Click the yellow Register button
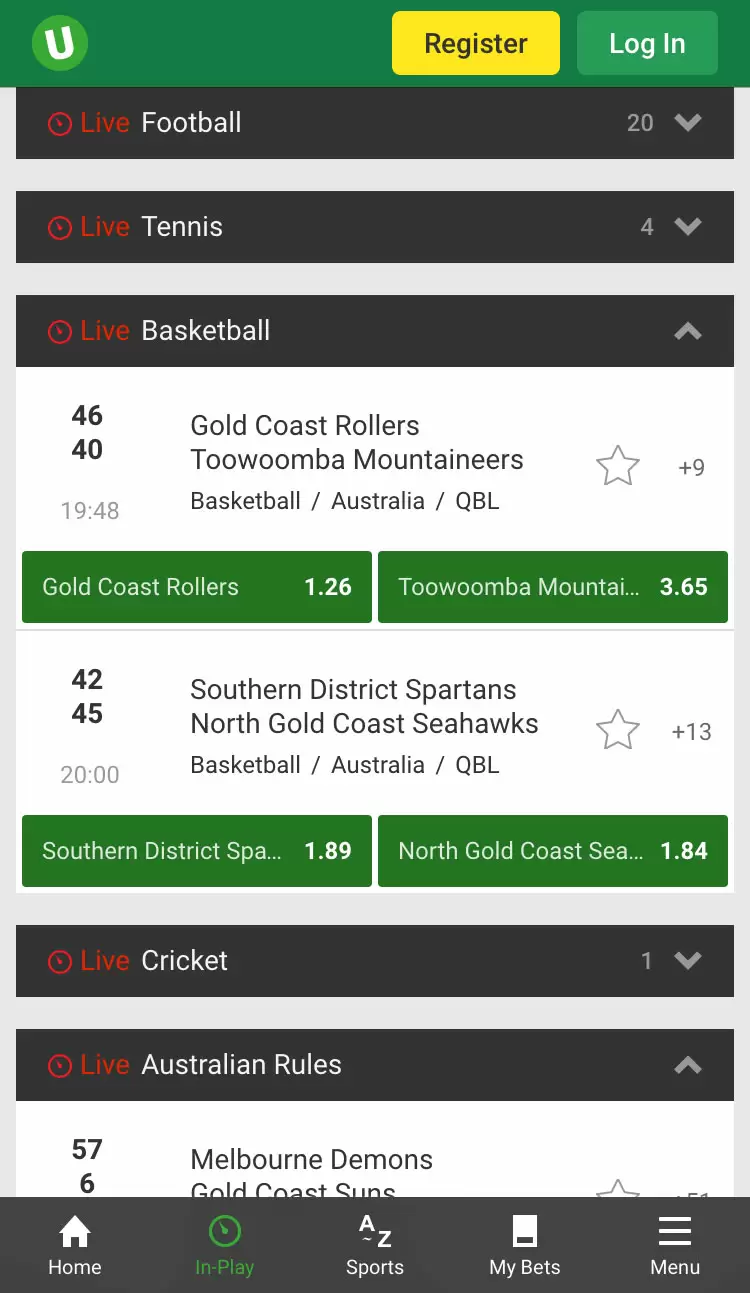Image resolution: width=750 pixels, height=1293 pixels. (476, 43)
